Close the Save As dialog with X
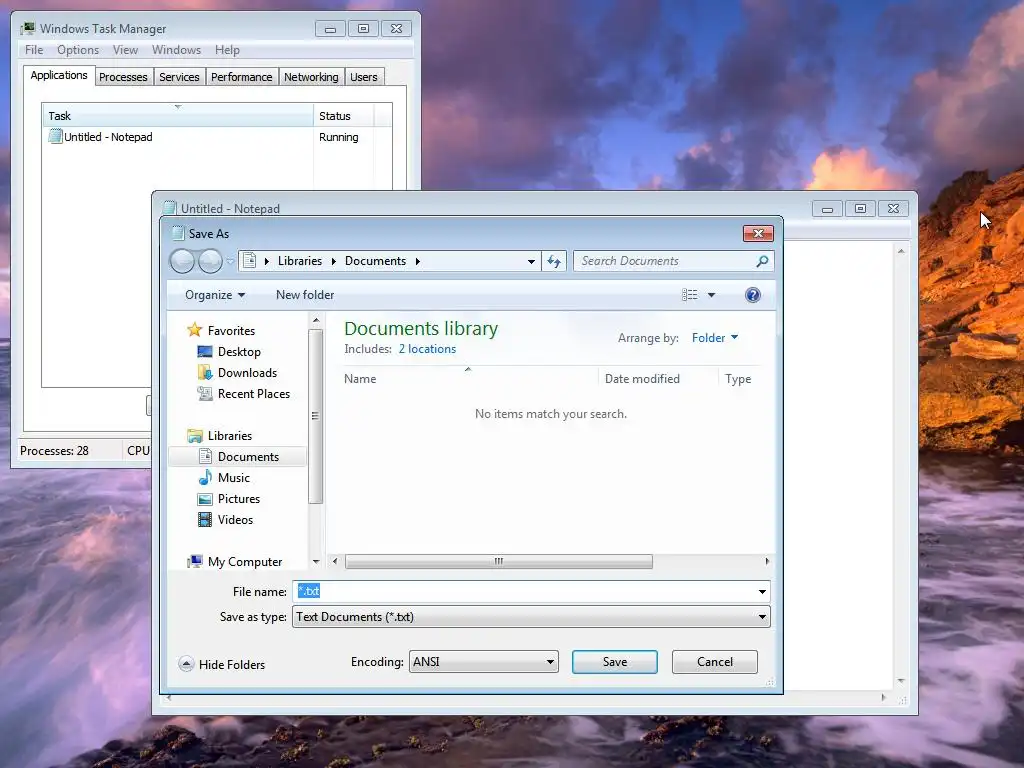1024x768 pixels. (x=758, y=233)
